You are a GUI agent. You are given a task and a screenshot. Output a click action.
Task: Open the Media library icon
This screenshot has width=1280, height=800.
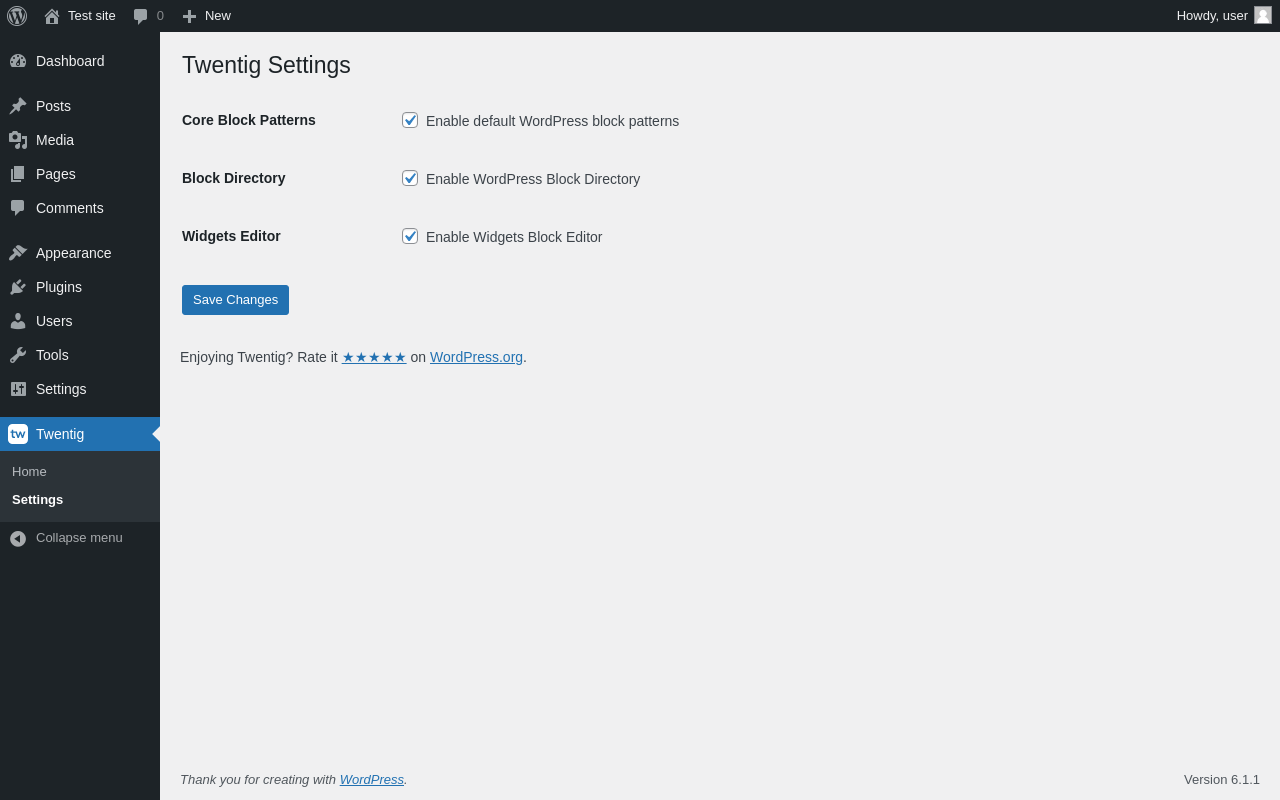(18, 140)
